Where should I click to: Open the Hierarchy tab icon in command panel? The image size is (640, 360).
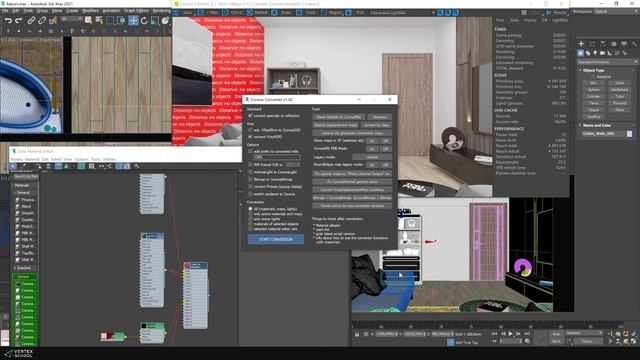pos(602,44)
